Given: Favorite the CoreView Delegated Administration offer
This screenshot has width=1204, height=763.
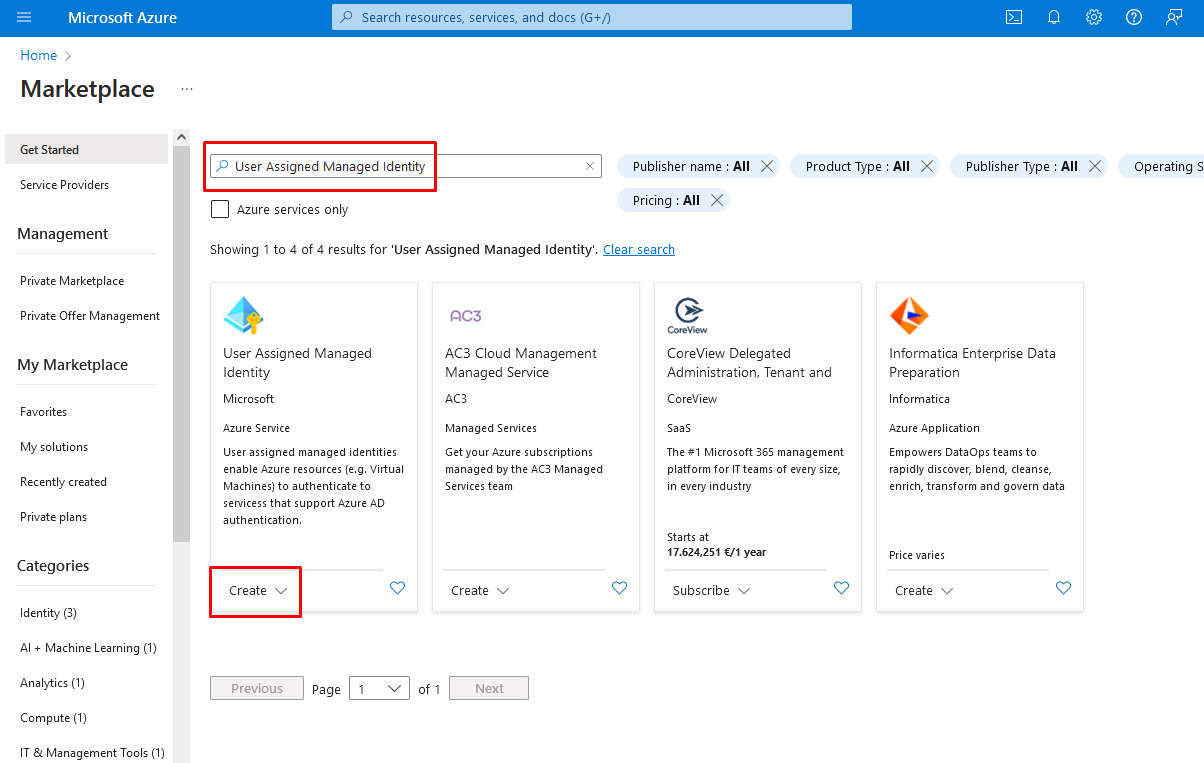Looking at the screenshot, I should click(841, 588).
